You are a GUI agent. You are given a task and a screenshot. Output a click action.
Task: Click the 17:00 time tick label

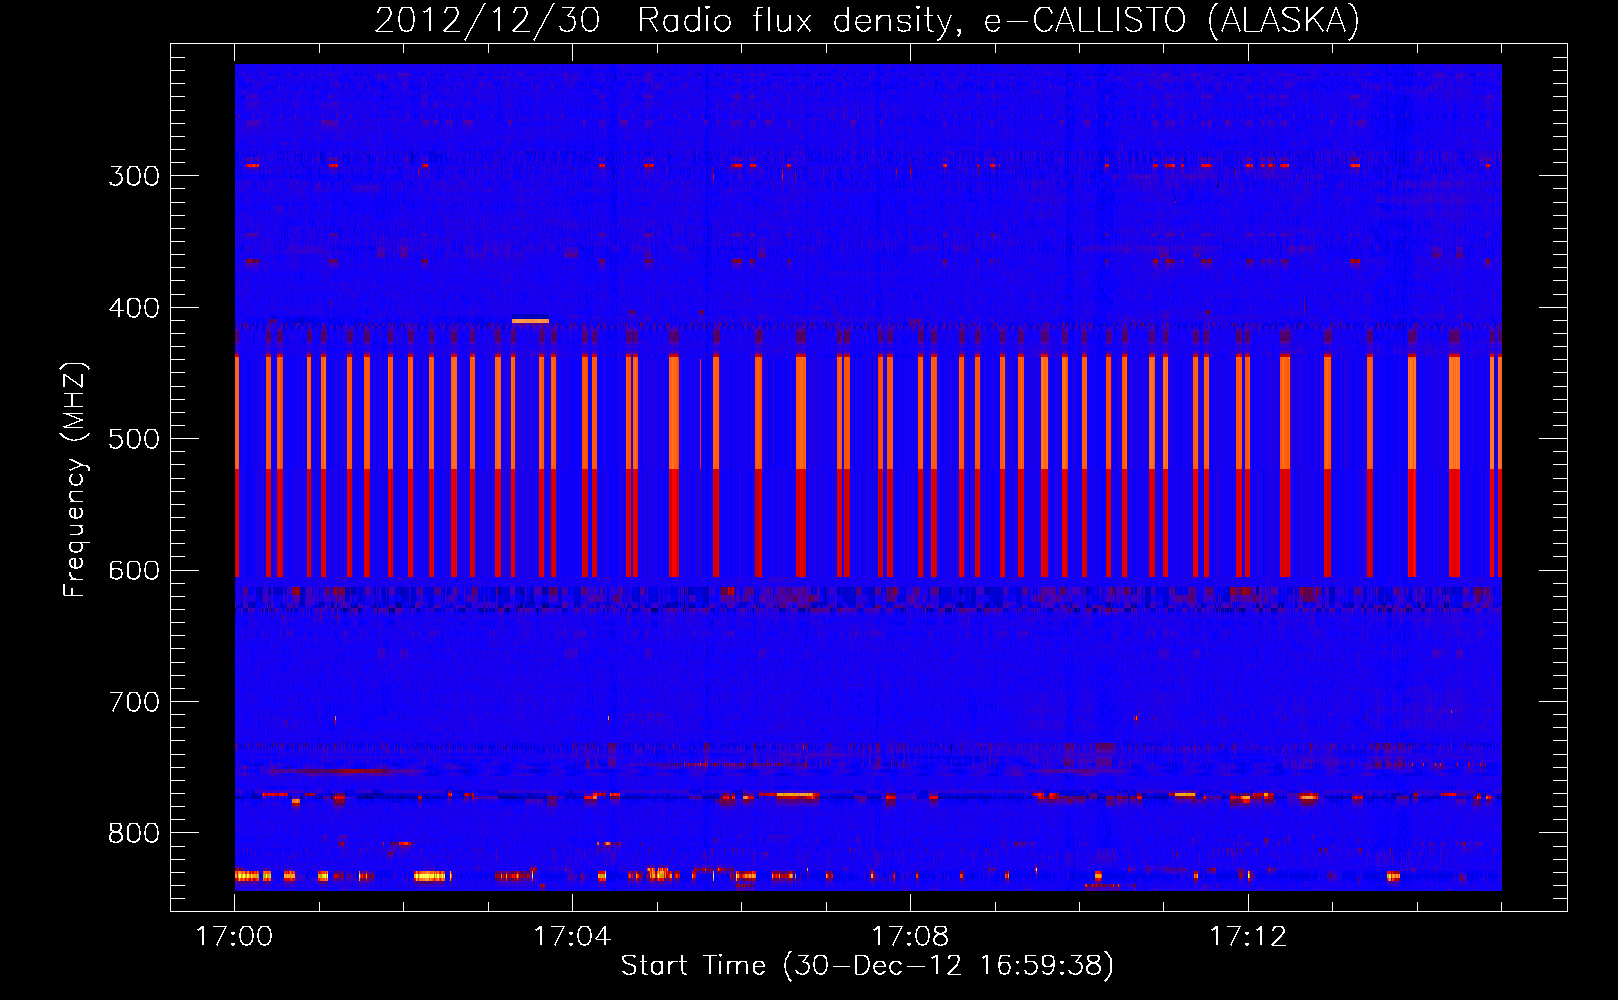click(x=234, y=937)
